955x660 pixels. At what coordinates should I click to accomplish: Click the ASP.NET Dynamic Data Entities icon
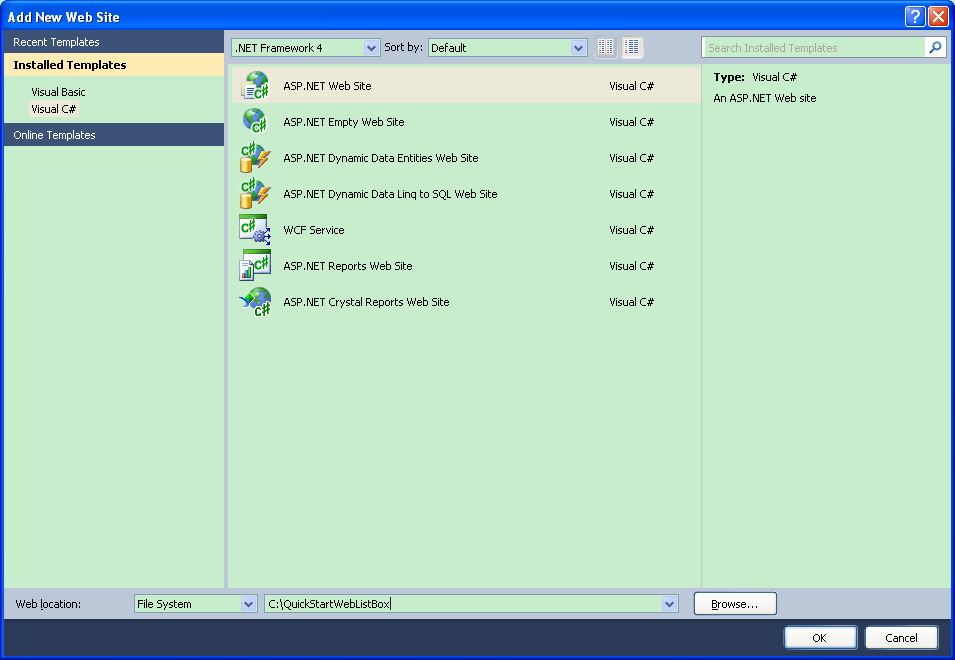pyautogui.click(x=257, y=157)
